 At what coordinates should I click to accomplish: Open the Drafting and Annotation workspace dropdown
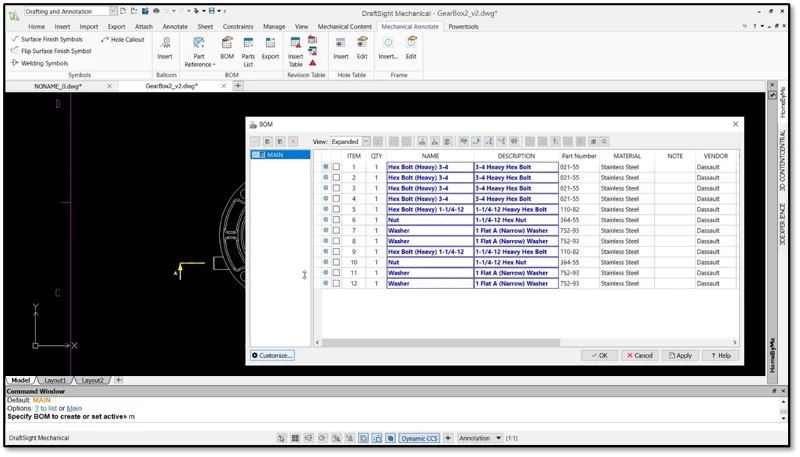(113, 11)
